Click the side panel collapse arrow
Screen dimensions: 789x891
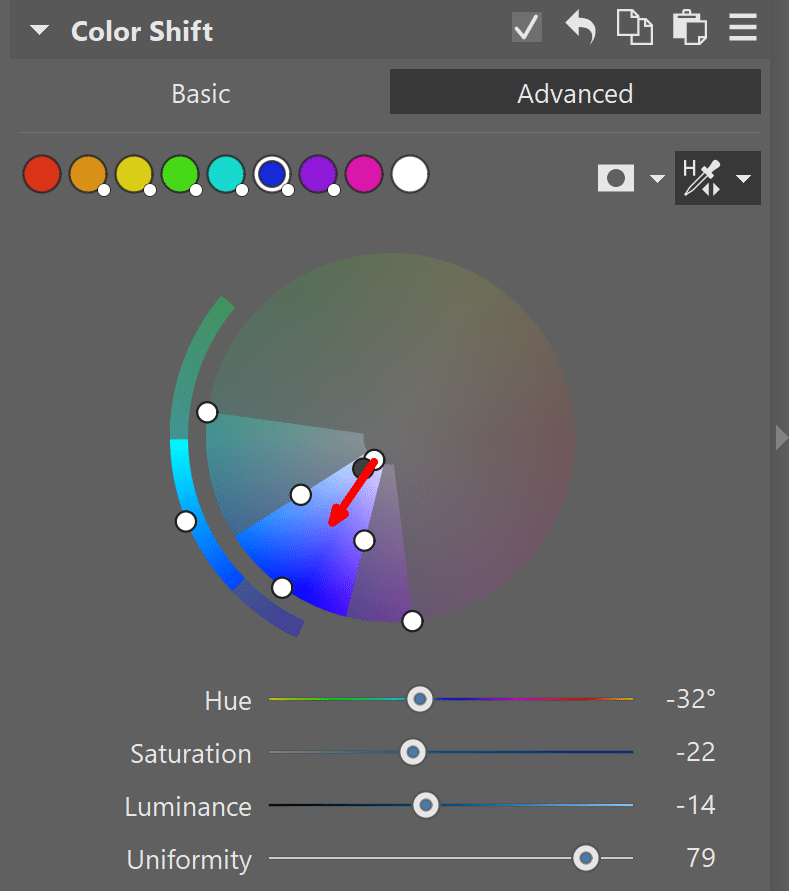[782, 438]
